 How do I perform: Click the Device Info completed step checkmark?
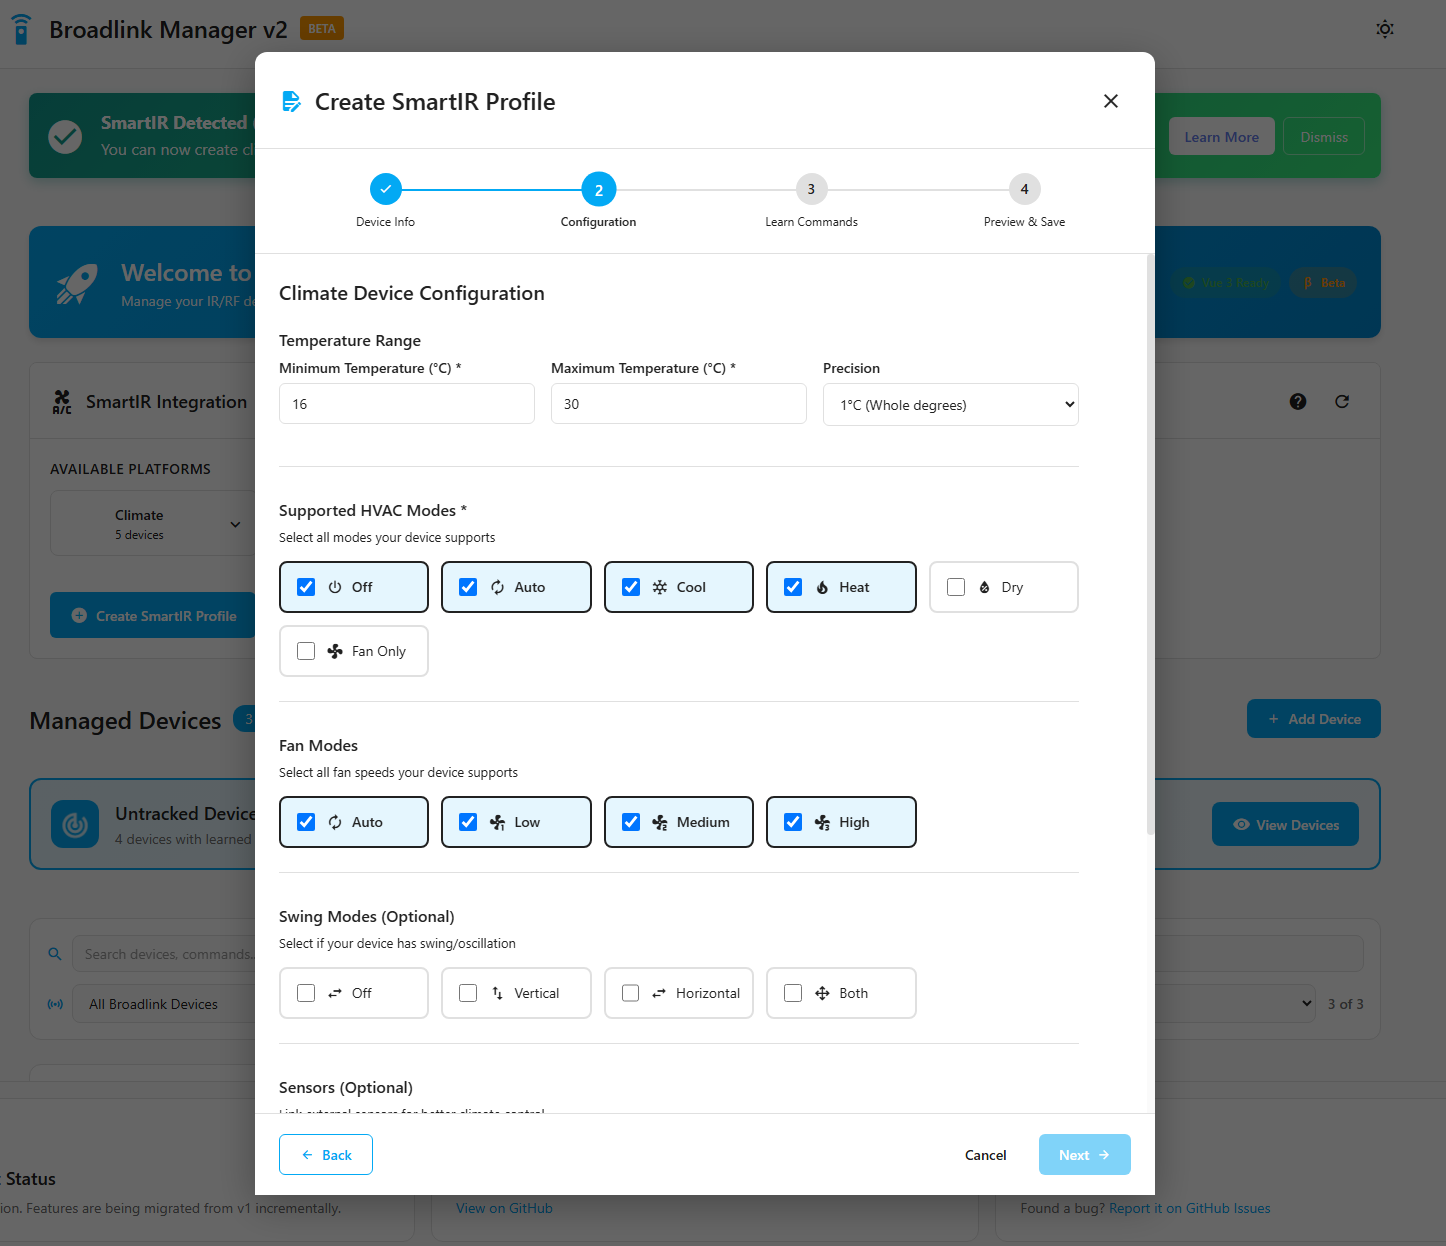pyautogui.click(x=385, y=189)
